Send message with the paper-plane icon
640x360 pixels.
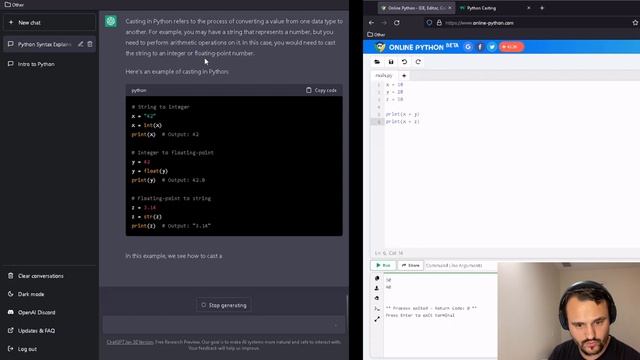336,325
